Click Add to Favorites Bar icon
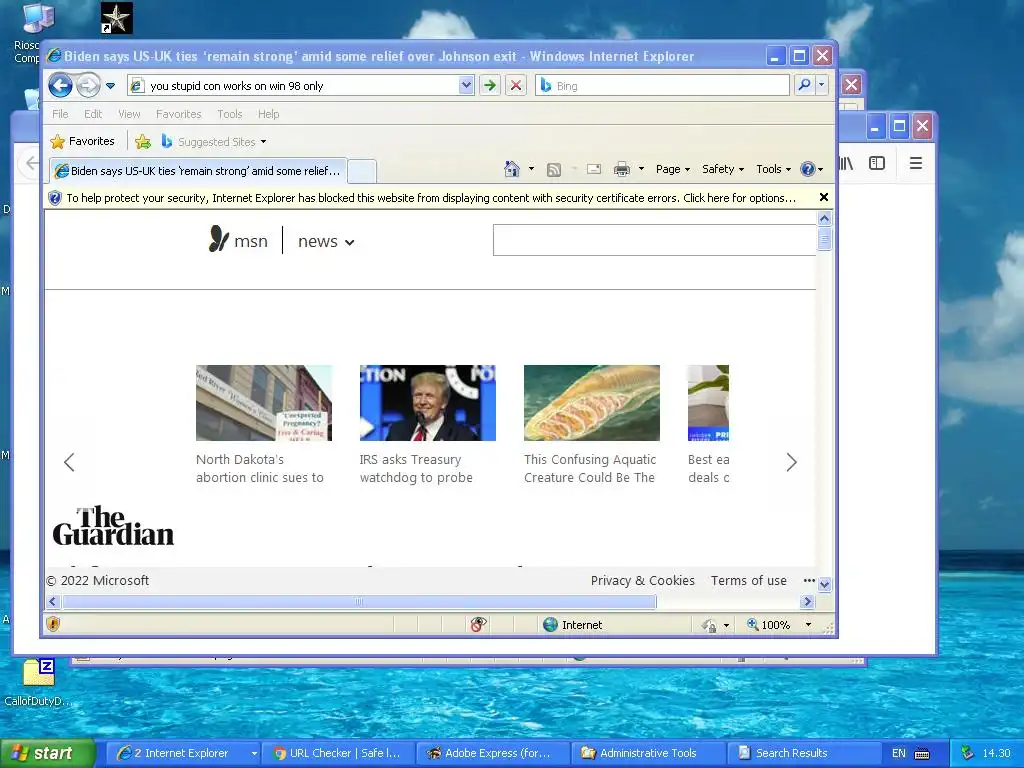1024x768 pixels. tap(142, 141)
